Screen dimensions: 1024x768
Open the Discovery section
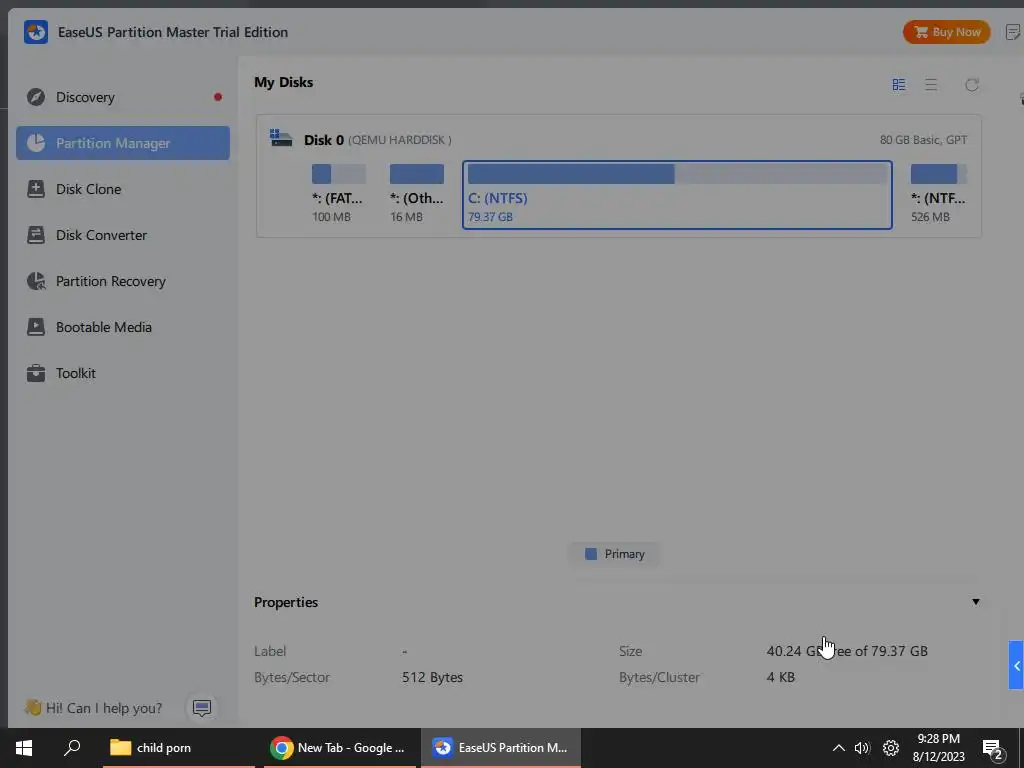coord(123,97)
